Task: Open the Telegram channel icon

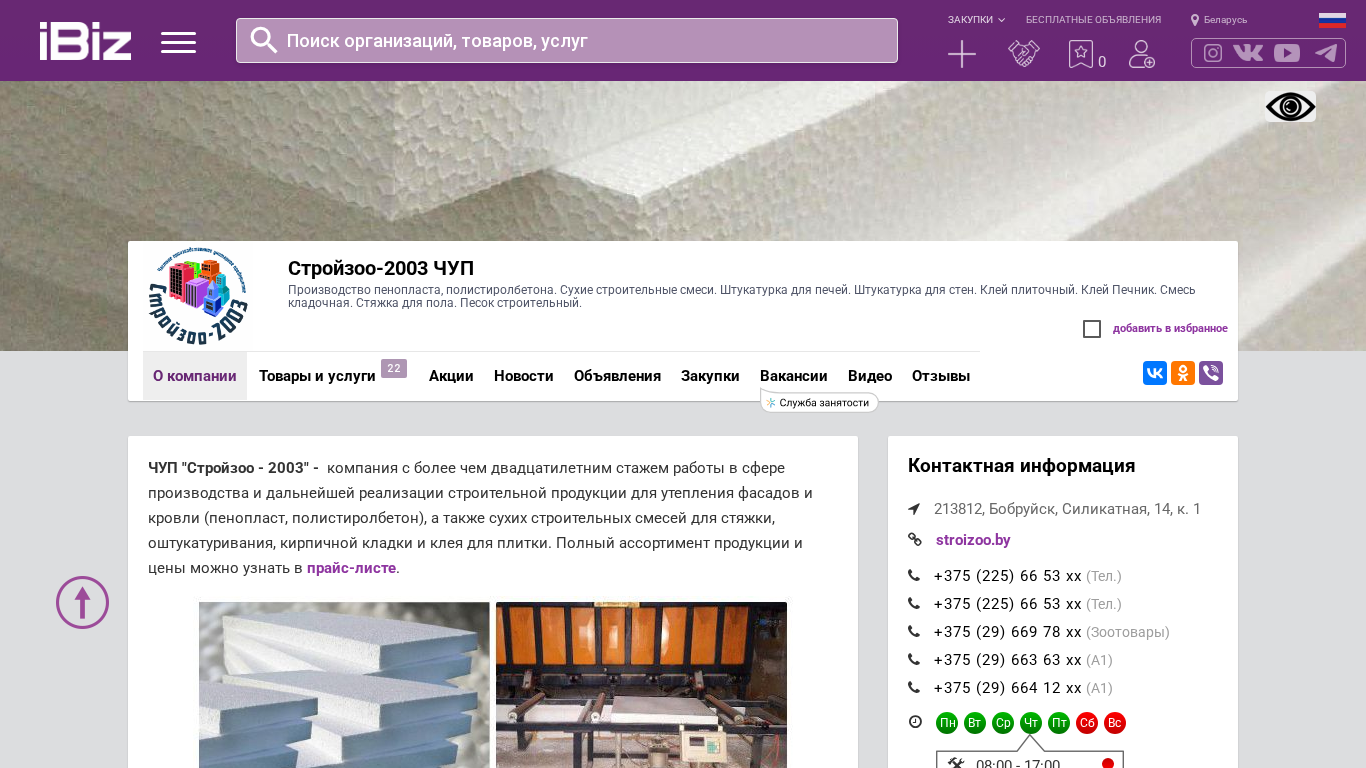Action: point(1326,53)
